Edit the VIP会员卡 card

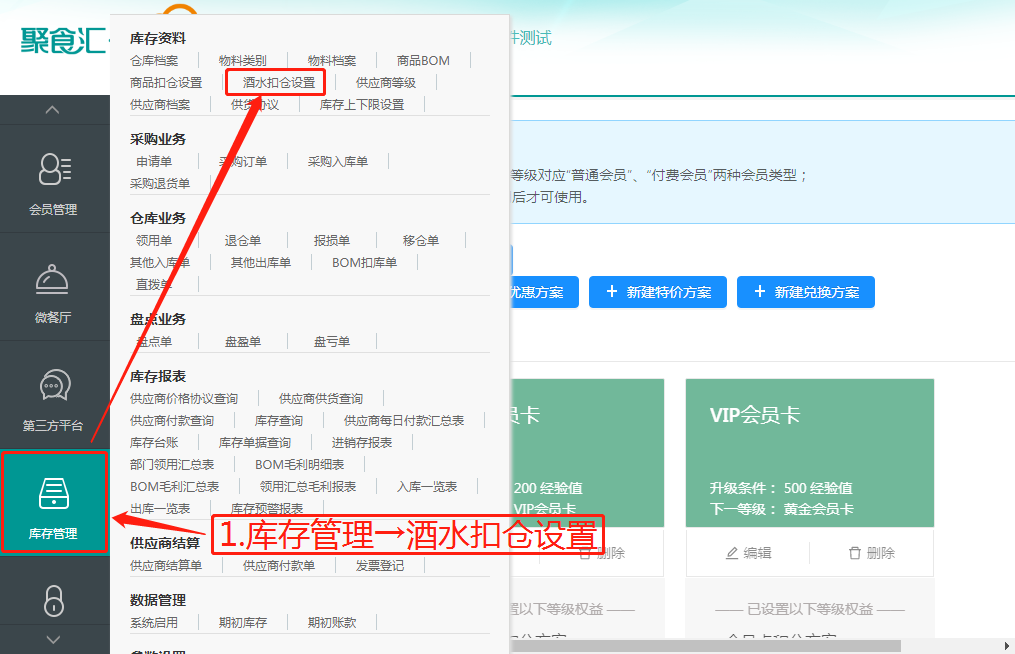[x=748, y=553]
